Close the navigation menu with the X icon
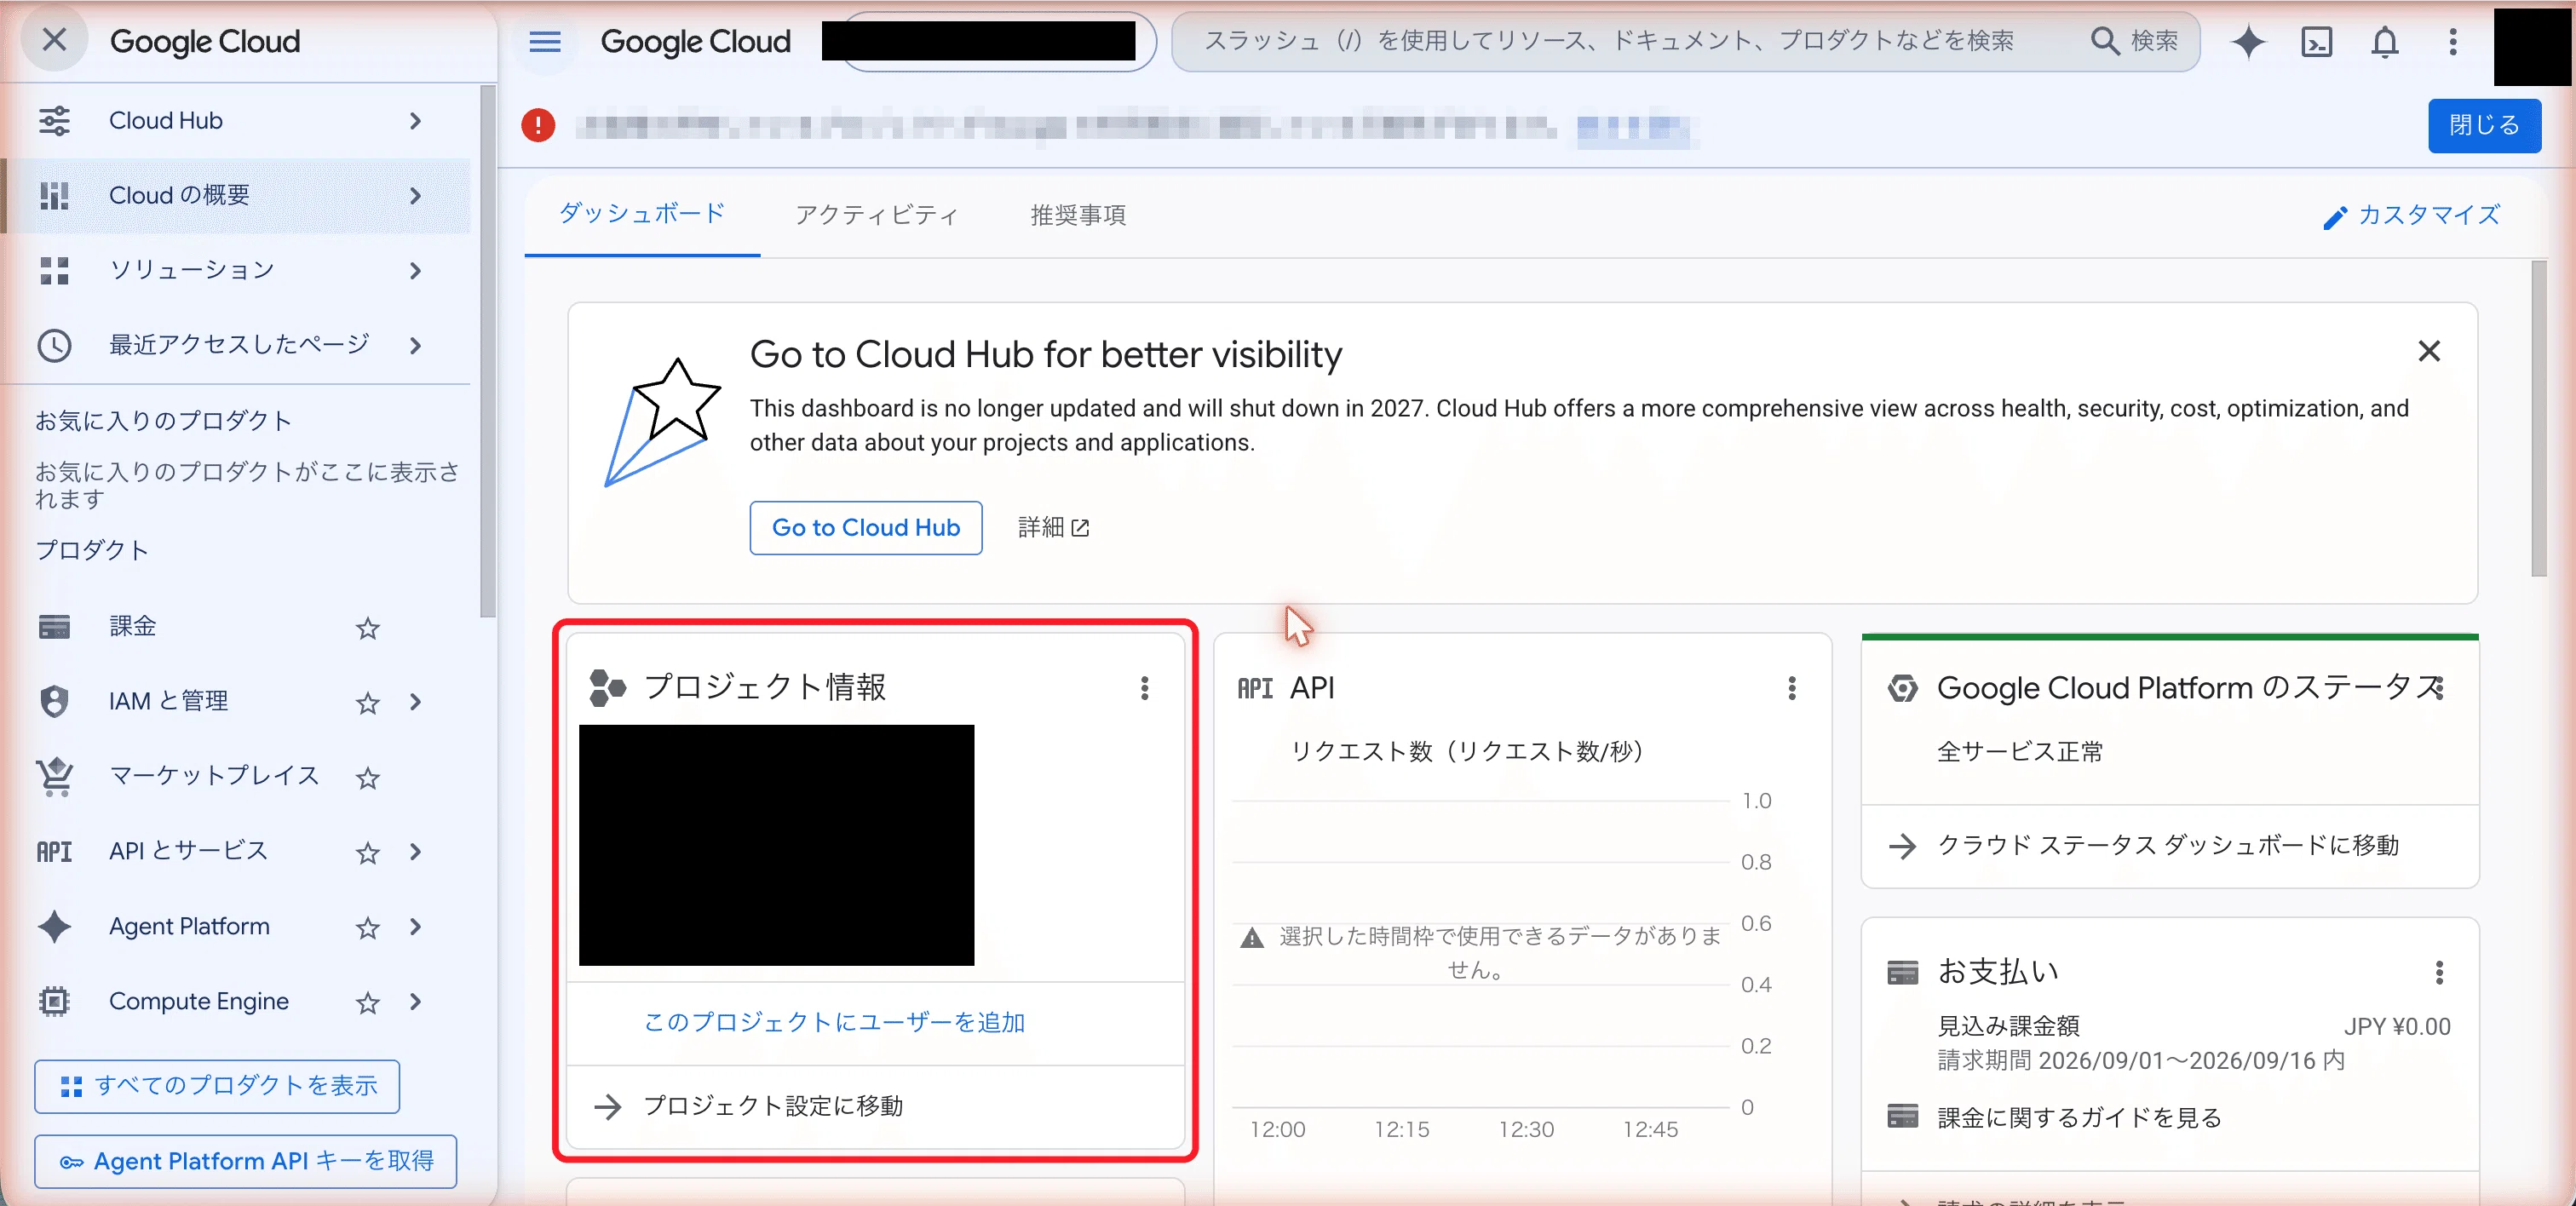 coord(54,40)
